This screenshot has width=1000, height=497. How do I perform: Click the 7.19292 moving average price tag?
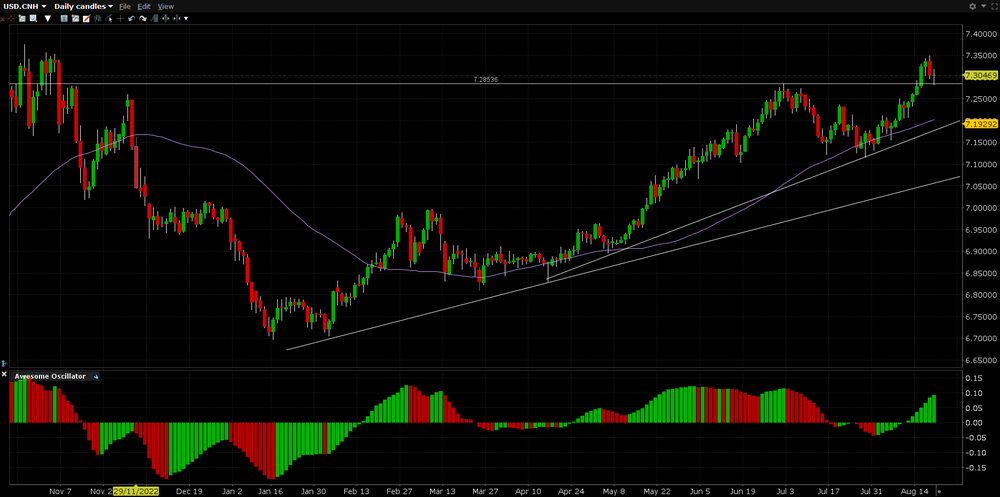981,124
